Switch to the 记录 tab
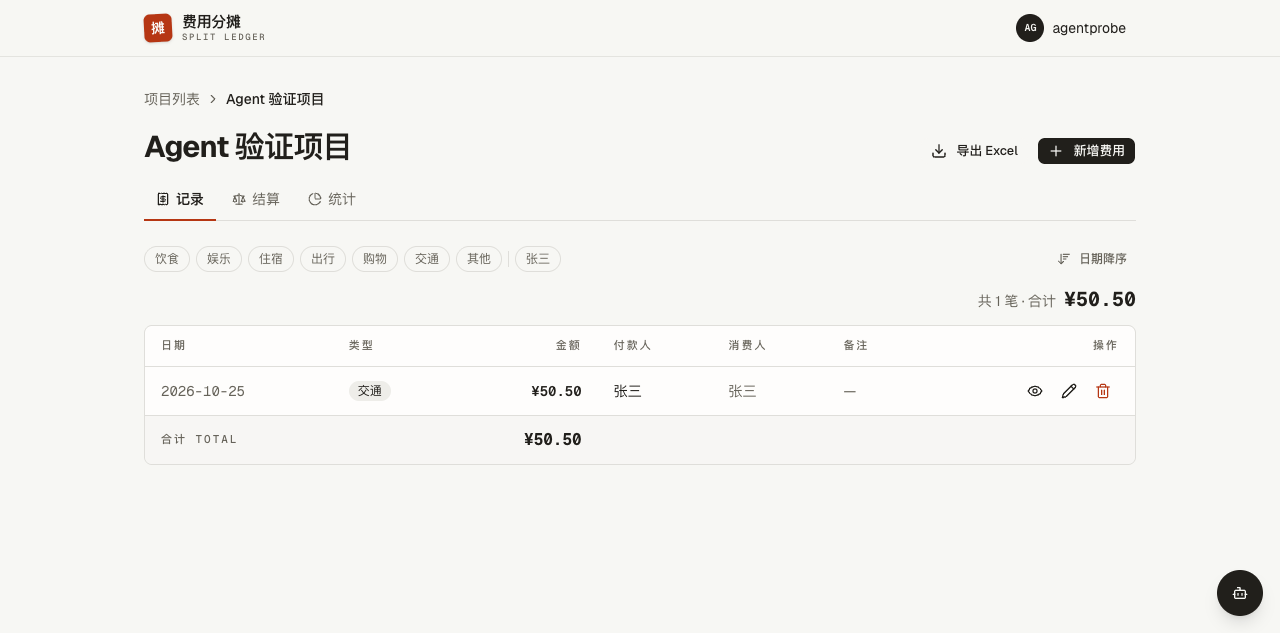This screenshot has width=1280, height=633. [x=180, y=199]
